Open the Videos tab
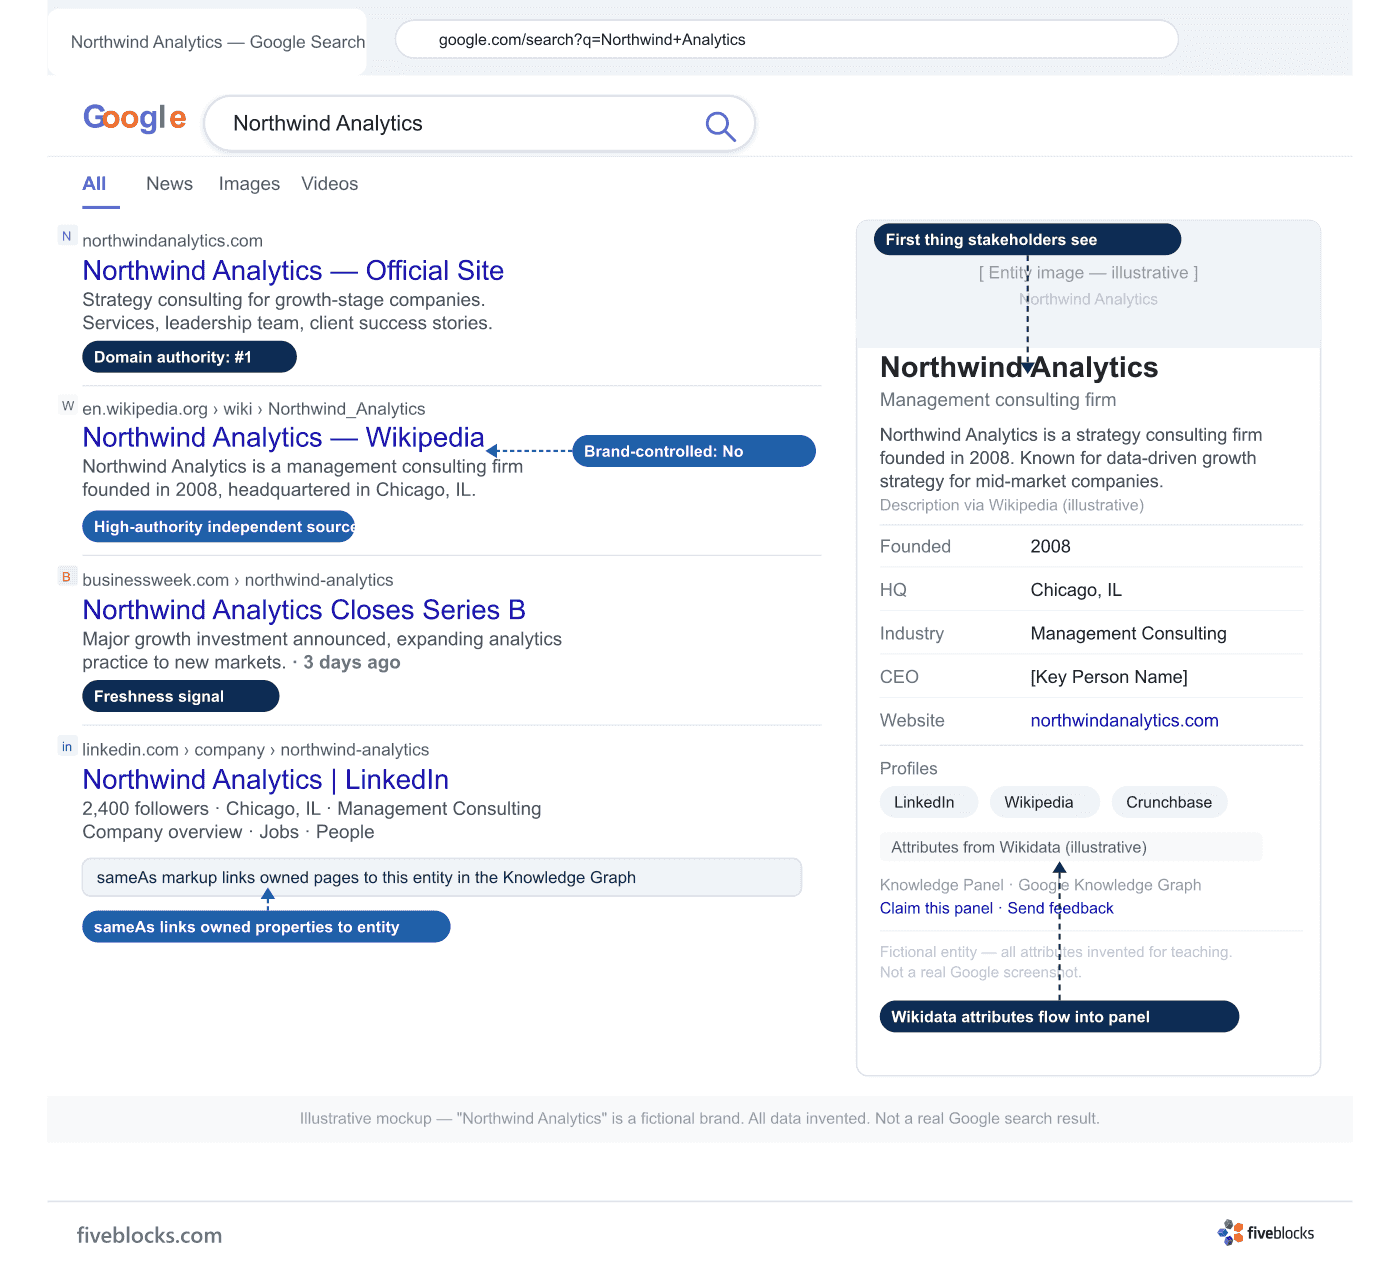This screenshot has height=1276, width=1400. click(x=329, y=184)
